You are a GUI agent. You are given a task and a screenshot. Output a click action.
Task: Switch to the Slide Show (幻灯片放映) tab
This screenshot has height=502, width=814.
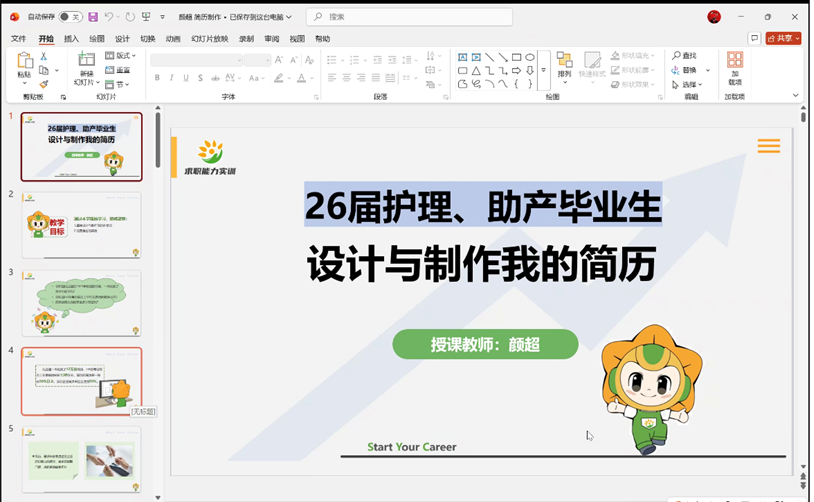click(x=208, y=39)
